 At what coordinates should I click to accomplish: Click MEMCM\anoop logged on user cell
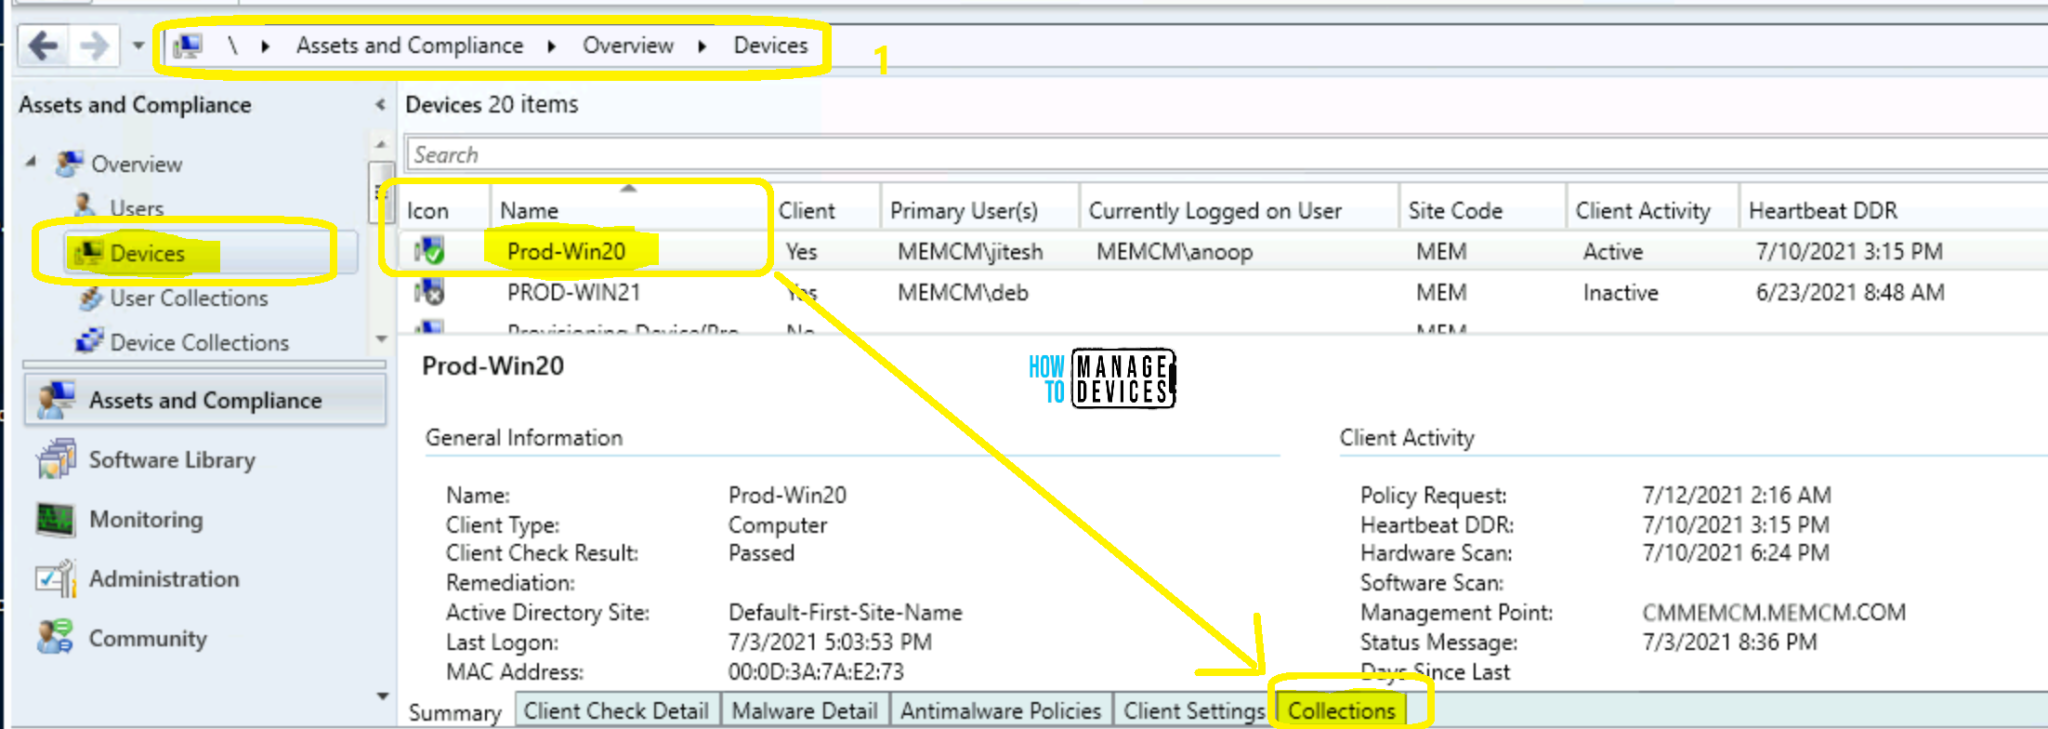tap(1174, 252)
